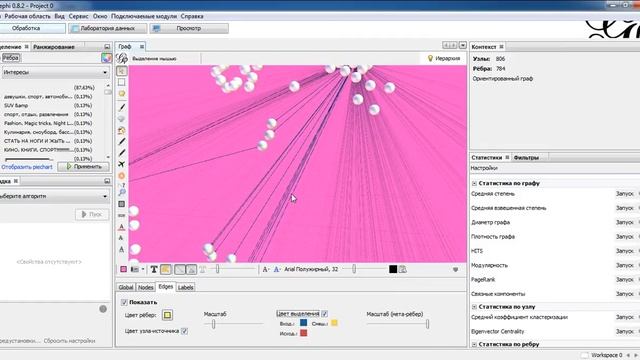Minimize the layout panel group
640x360 pixels.
tap(107, 181)
